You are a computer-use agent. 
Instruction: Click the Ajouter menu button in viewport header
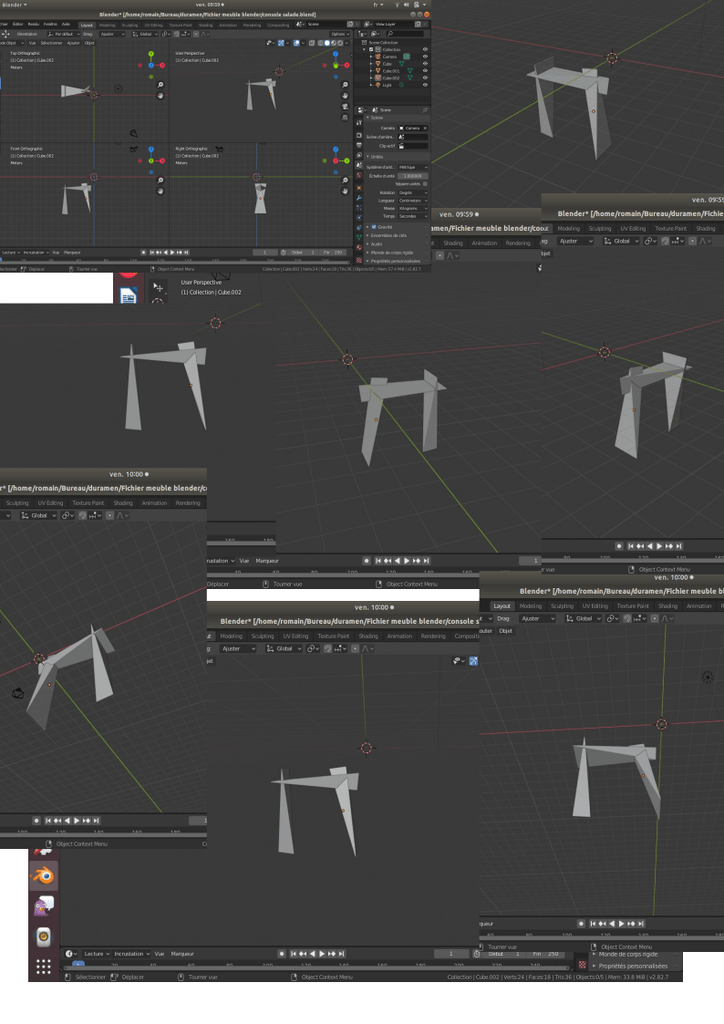click(73, 43)
